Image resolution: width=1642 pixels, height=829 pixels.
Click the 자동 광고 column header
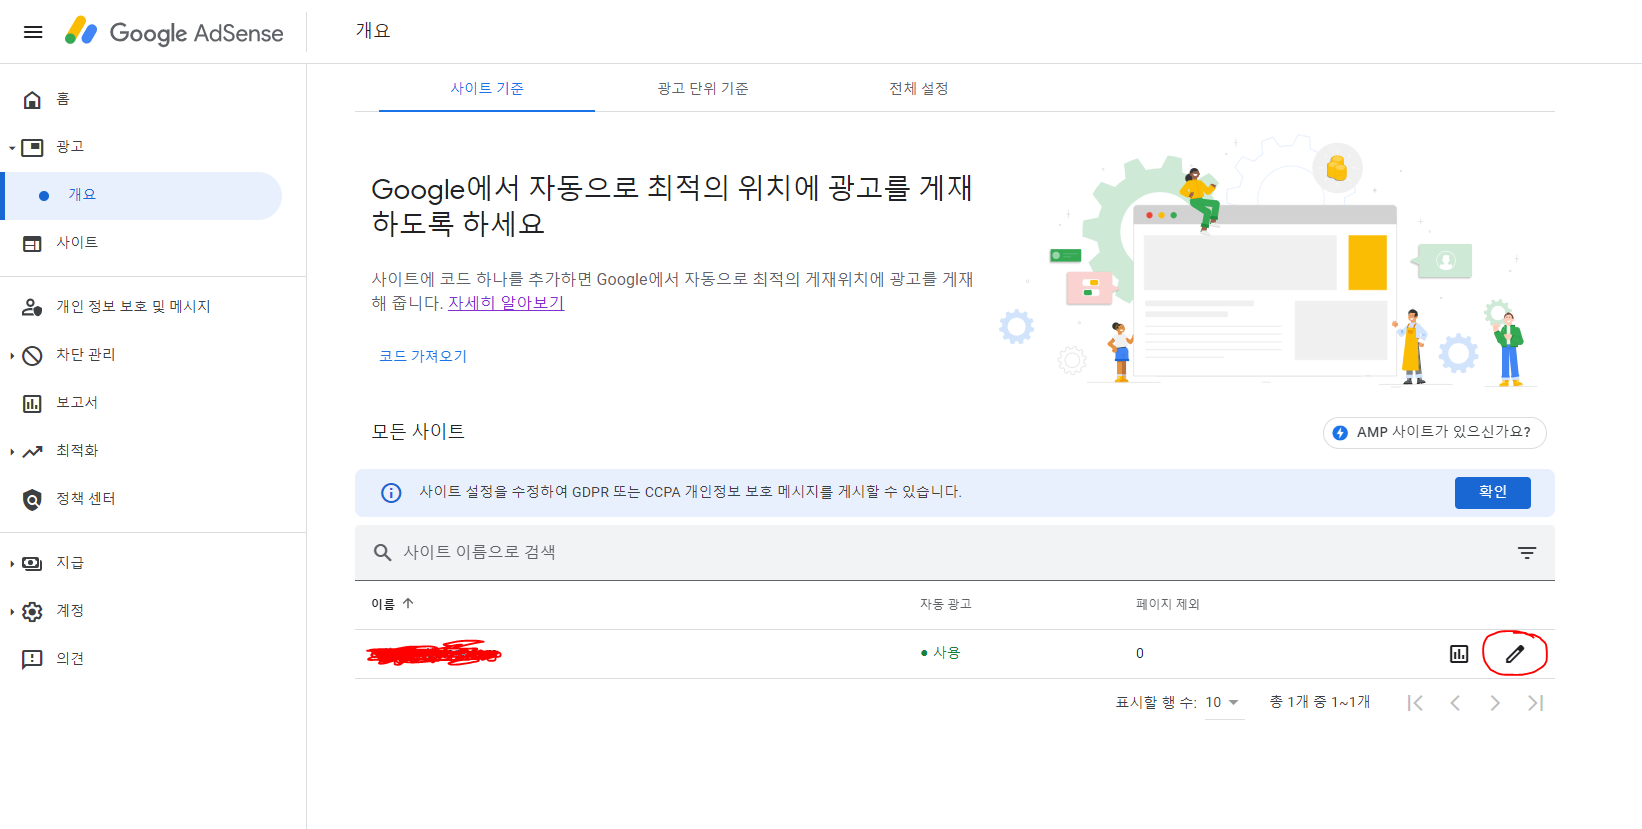click(x=946, y=604)
